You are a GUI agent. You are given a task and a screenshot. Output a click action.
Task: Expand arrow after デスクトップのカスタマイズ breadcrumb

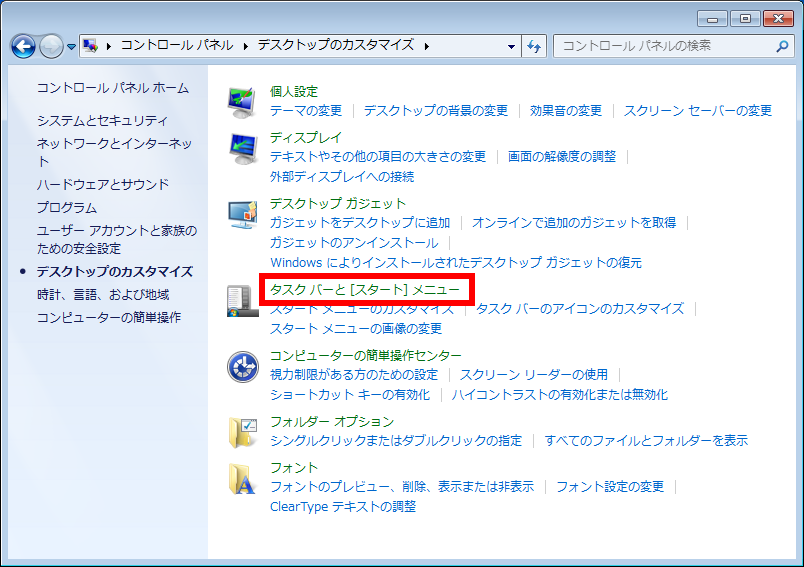click(x=427, y=46)
